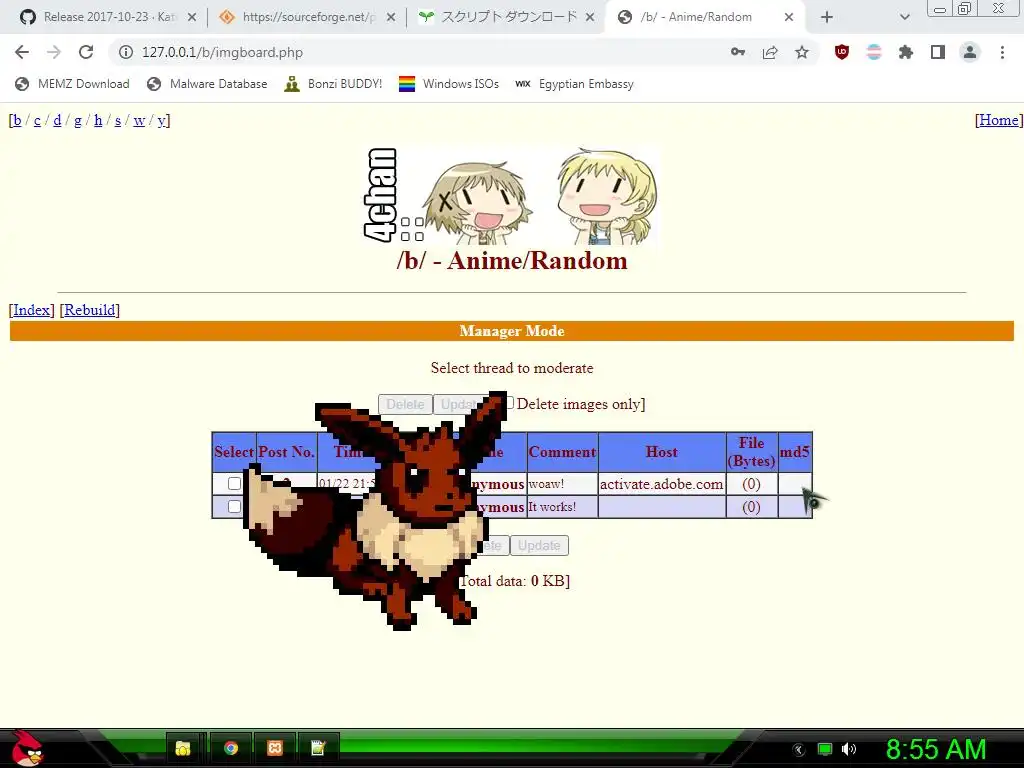Open Chrome profile avatar
Viewport: 1024px width, 768px height.
(x=970, y=52)
